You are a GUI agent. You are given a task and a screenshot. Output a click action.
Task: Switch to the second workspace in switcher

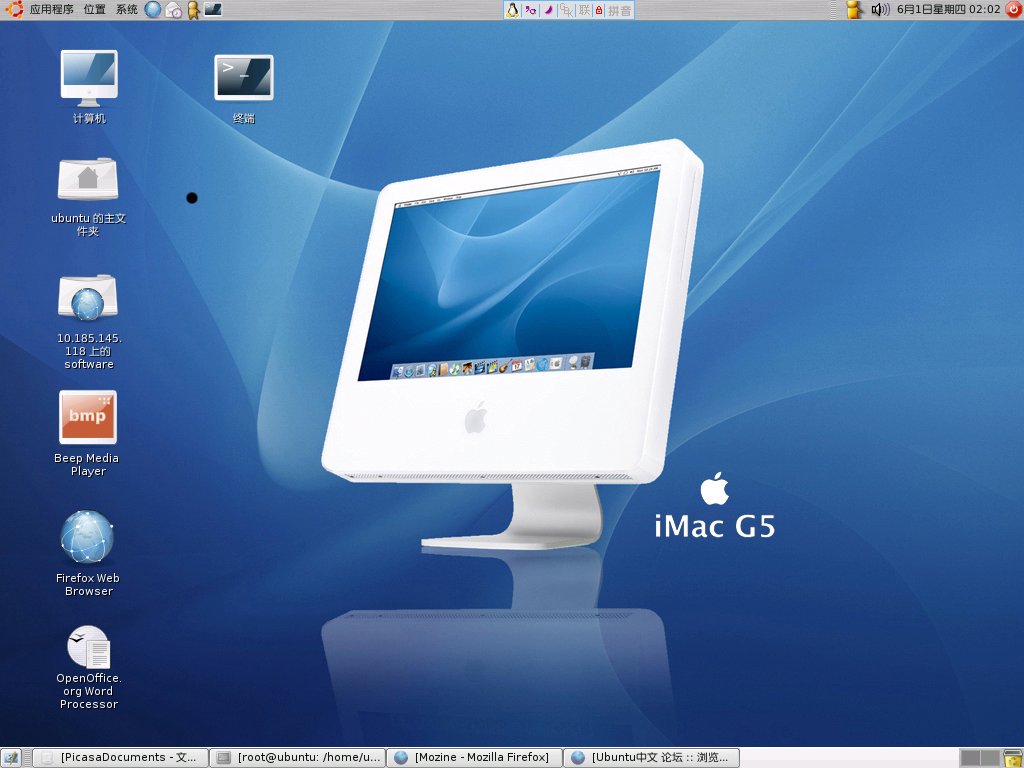click(x=991, y=758)
